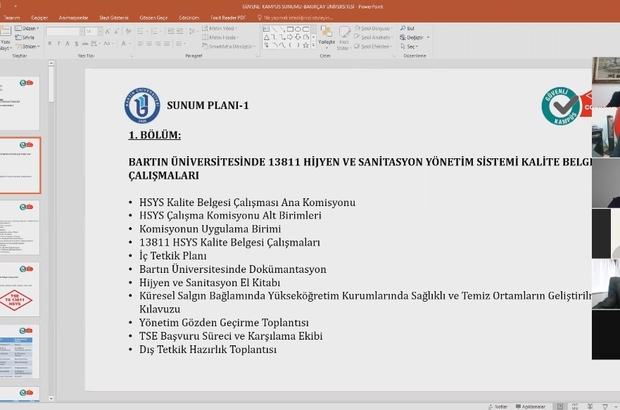
Task: Open Şekil Dolgusu shape fill
Action: click(373, 28)
